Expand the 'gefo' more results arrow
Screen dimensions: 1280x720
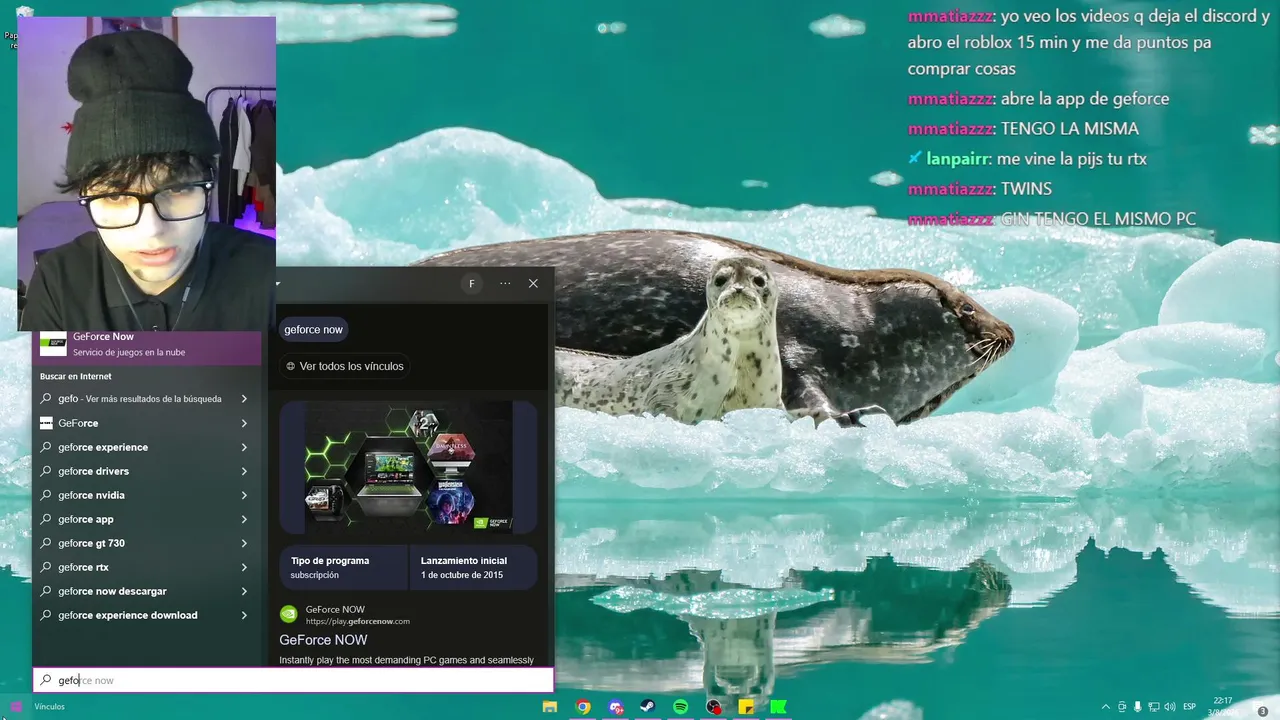coord(244,399)
